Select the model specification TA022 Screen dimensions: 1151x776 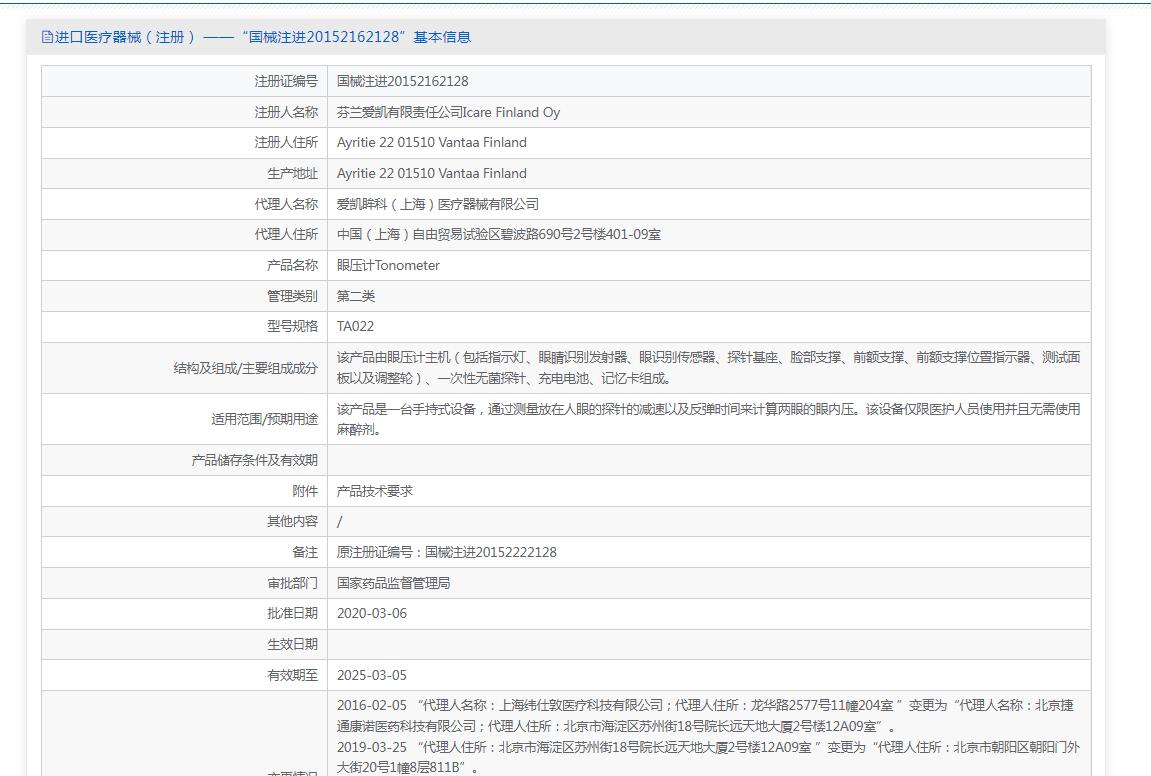355,326
